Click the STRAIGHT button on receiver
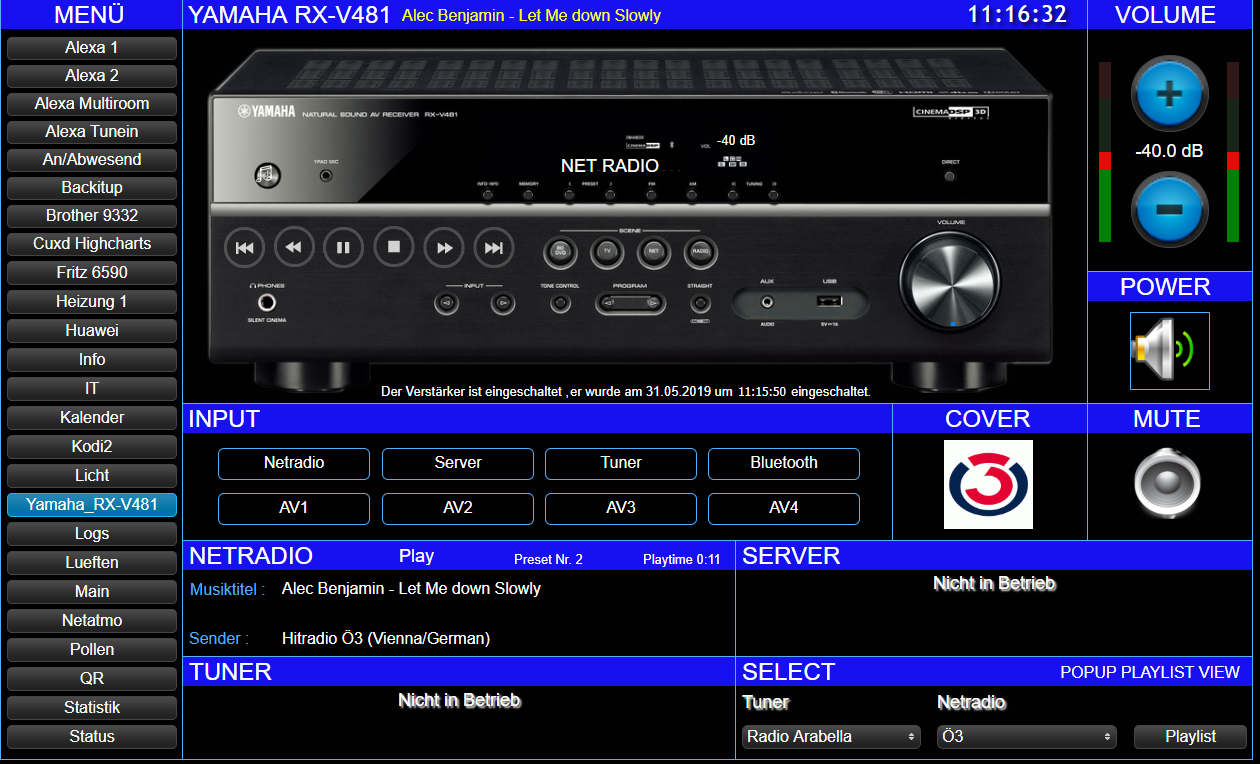The image size is (1260, 764). [701, 302]
